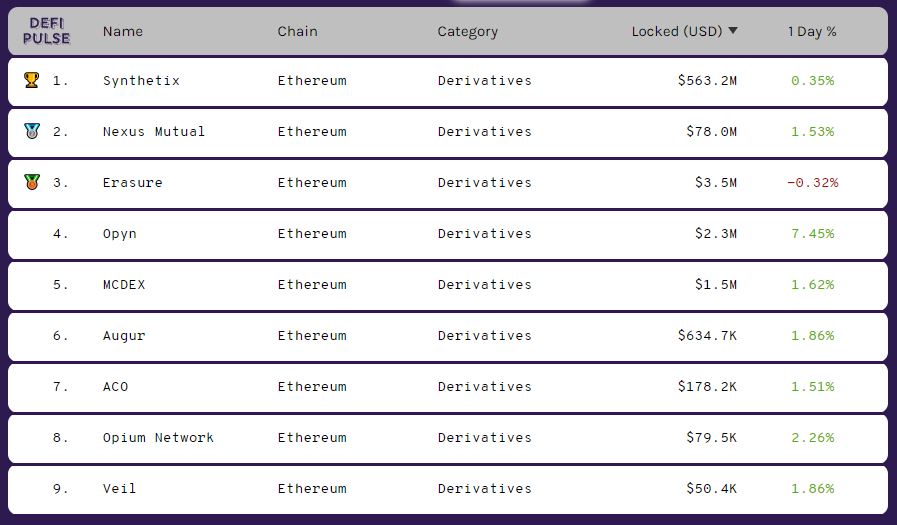The width and height of the screenshot is (897, 525).
Task: Sort by the Chain column header
Action: coord(297,31)
